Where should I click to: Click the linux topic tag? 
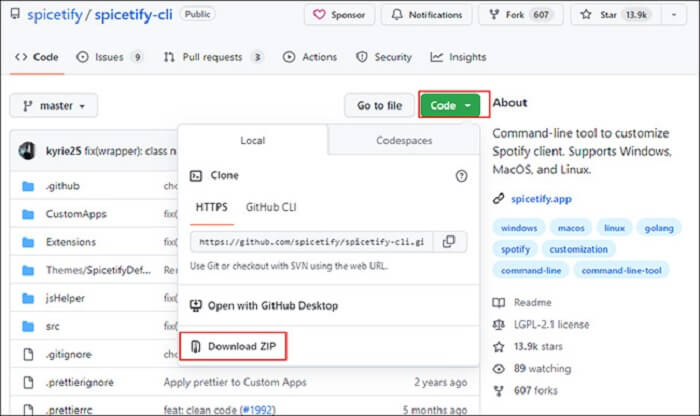coord(614,228)
